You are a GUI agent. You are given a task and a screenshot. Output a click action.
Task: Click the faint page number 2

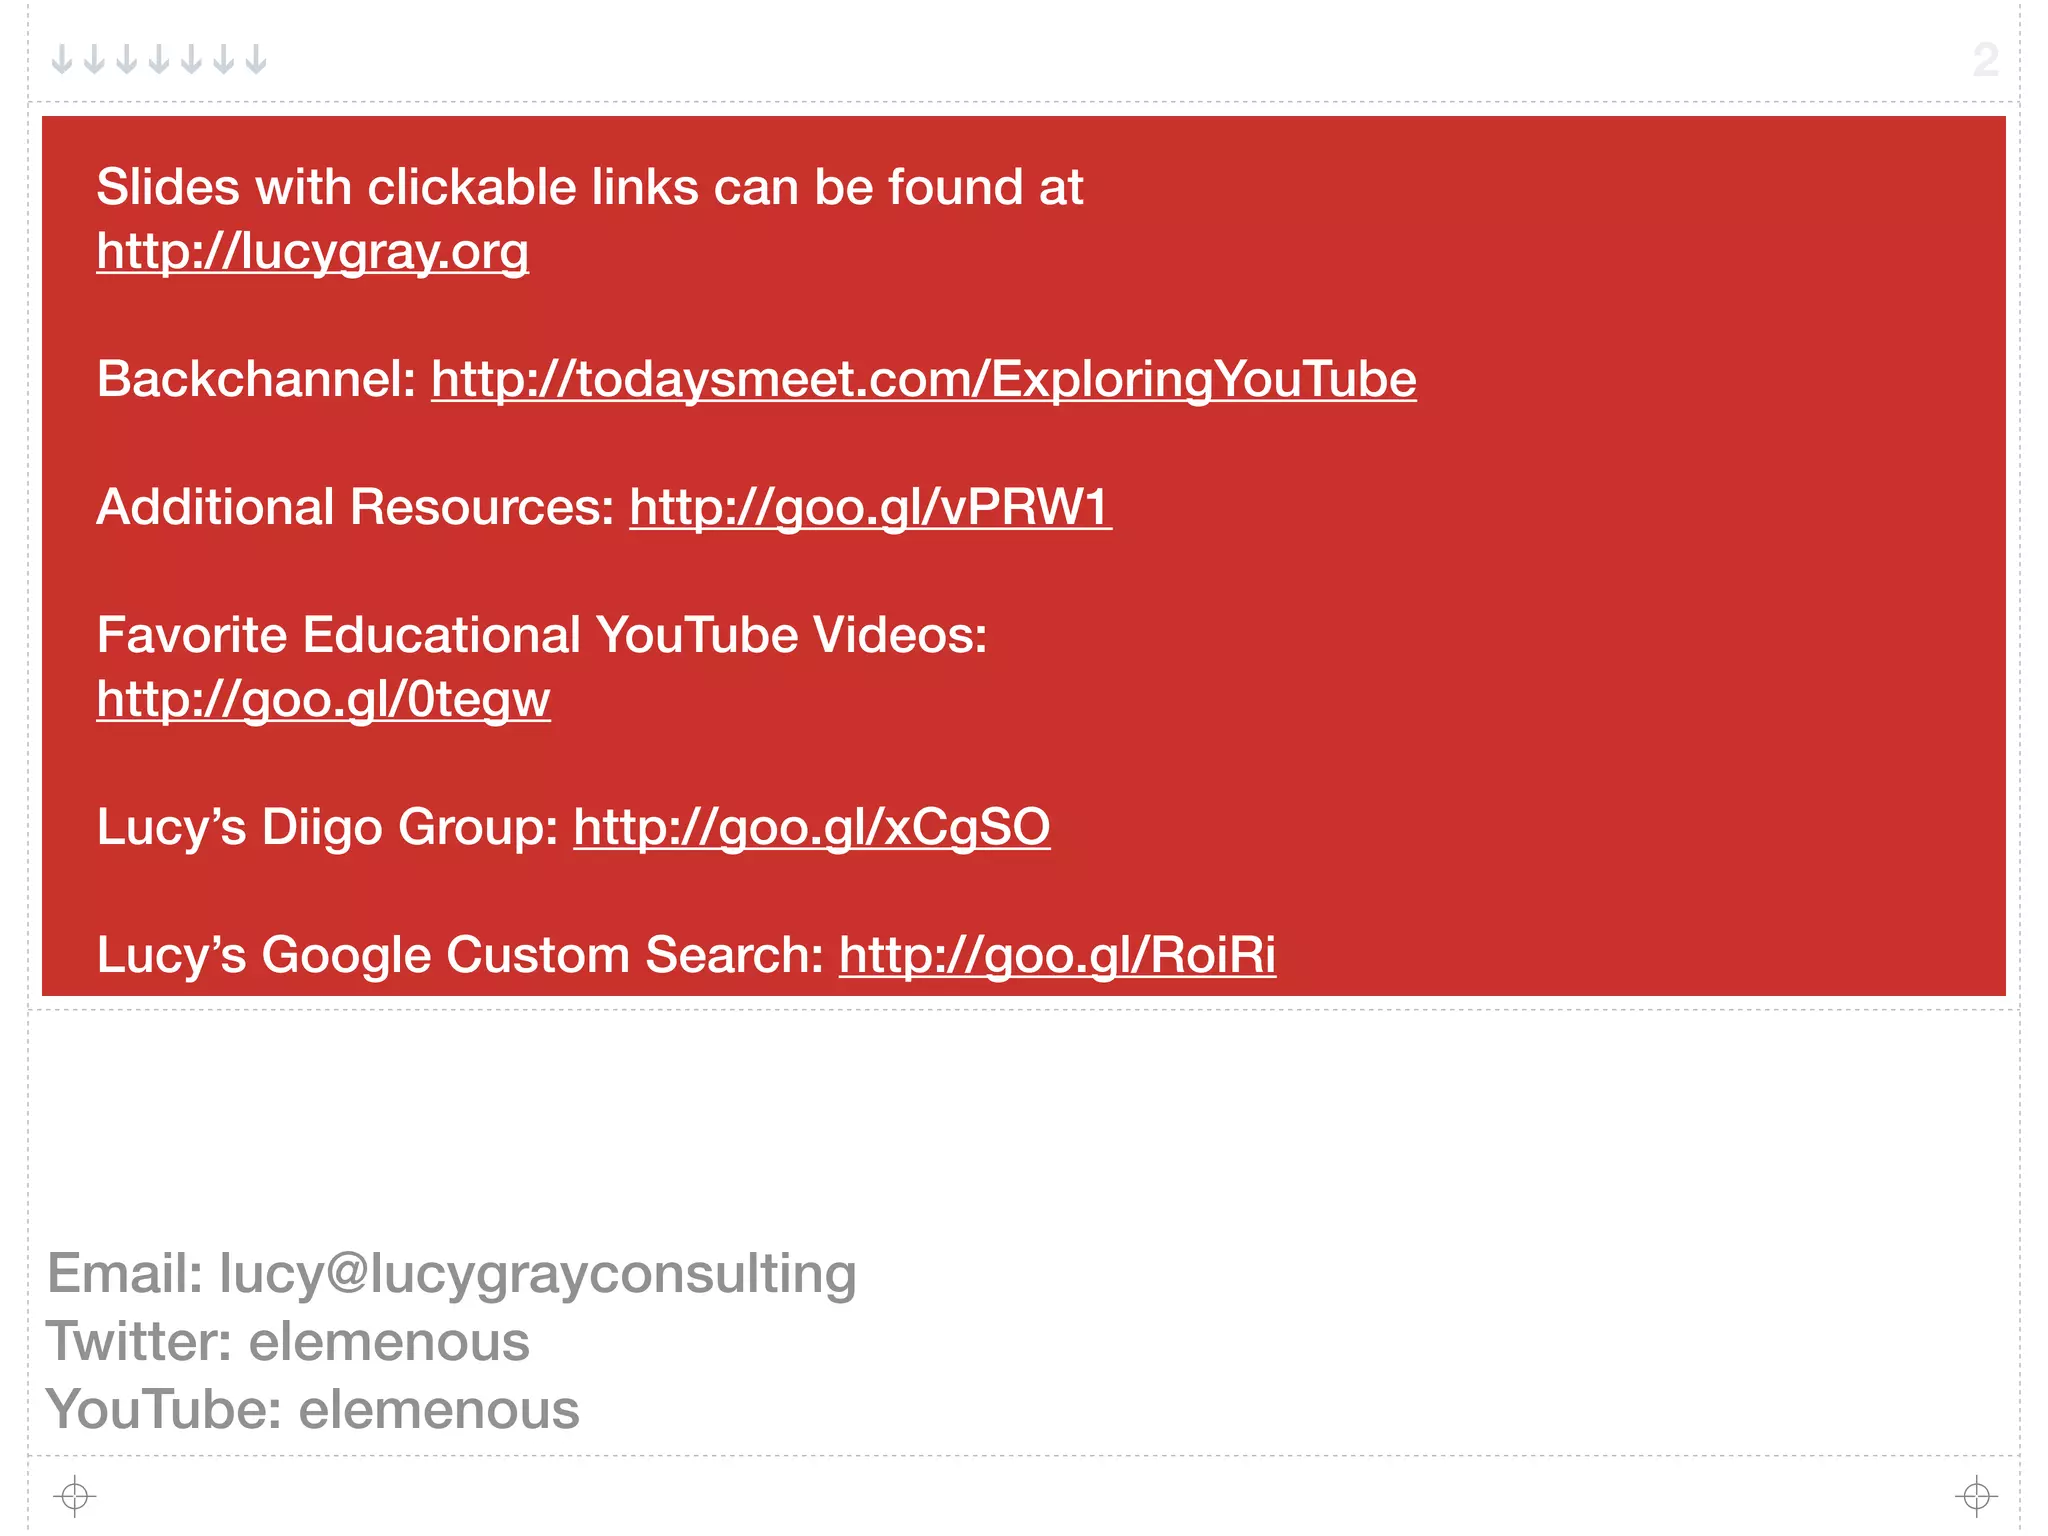coord(1985,60)
